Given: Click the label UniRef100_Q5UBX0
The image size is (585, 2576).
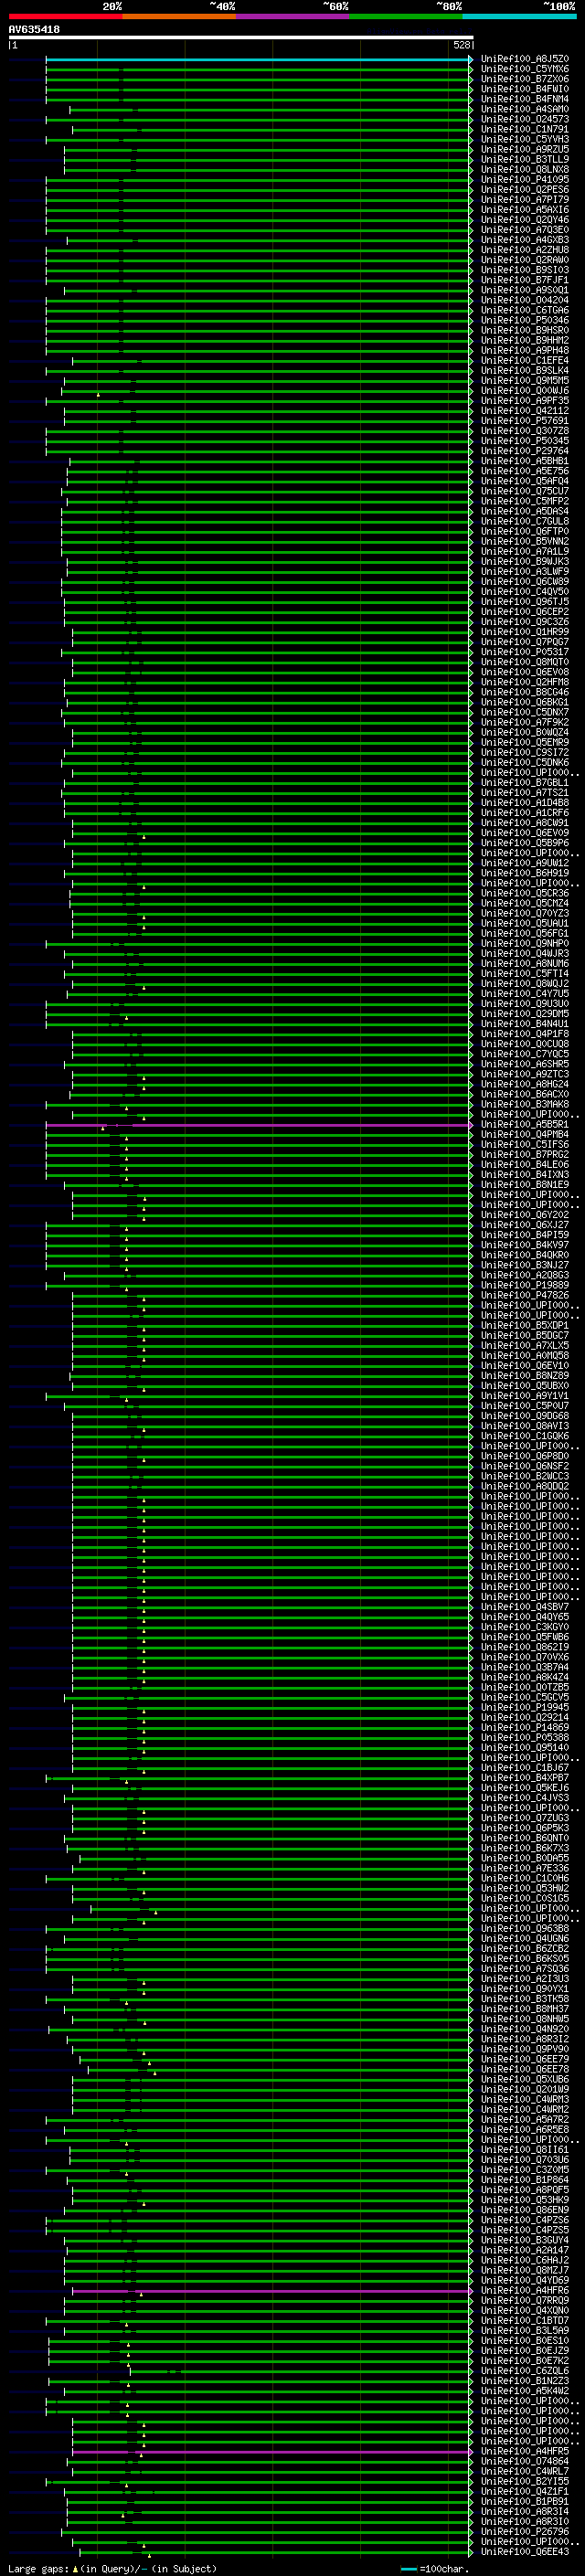Looking at the screenshot, I should click(x=525, y=1386).
